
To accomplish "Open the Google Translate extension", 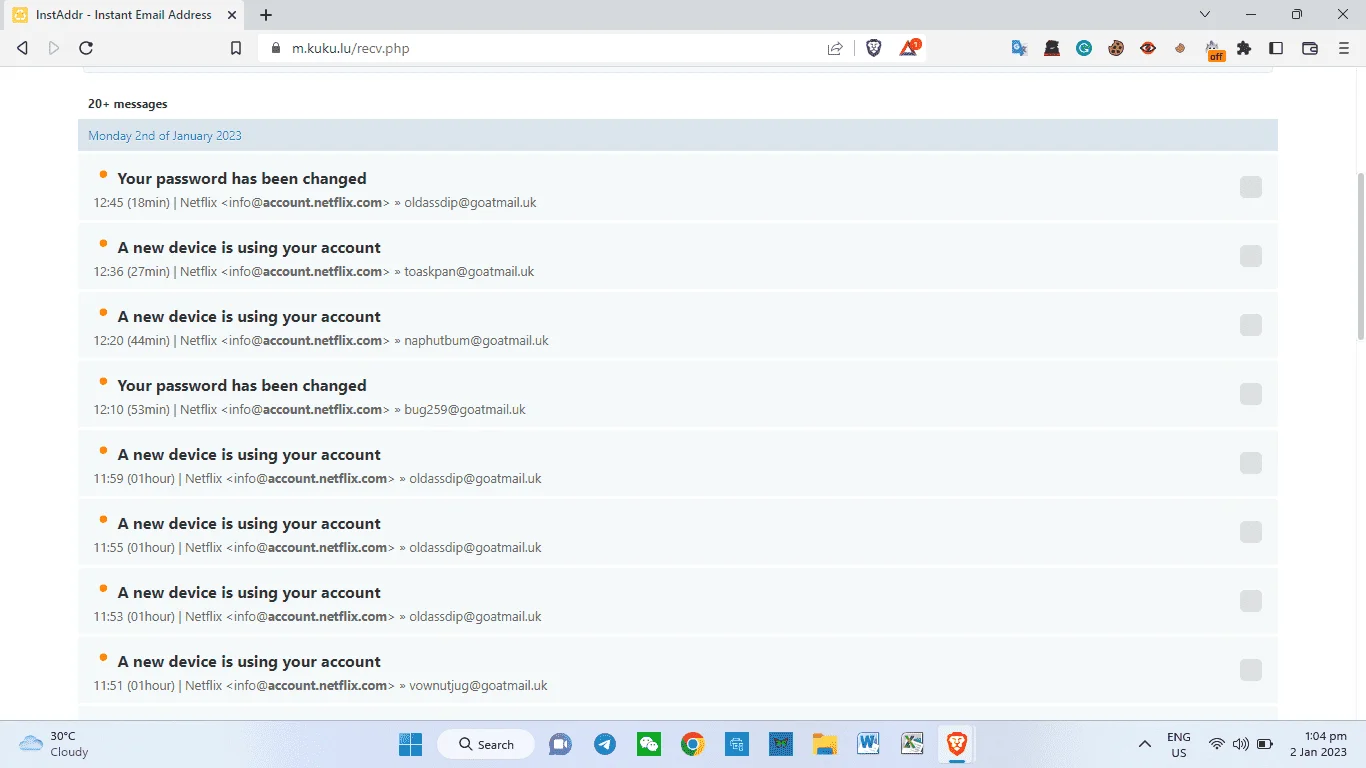I will pyautogui.click(x=1019, y=48).
